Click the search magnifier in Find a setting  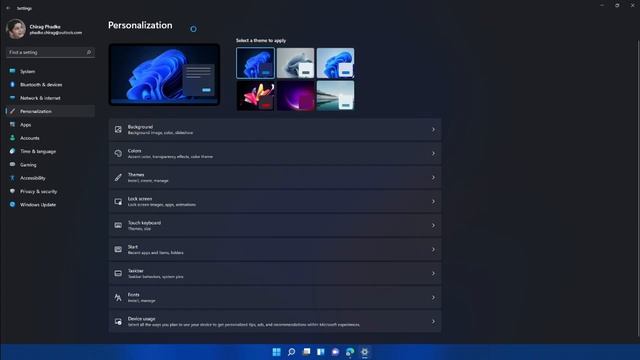point(89,52)
